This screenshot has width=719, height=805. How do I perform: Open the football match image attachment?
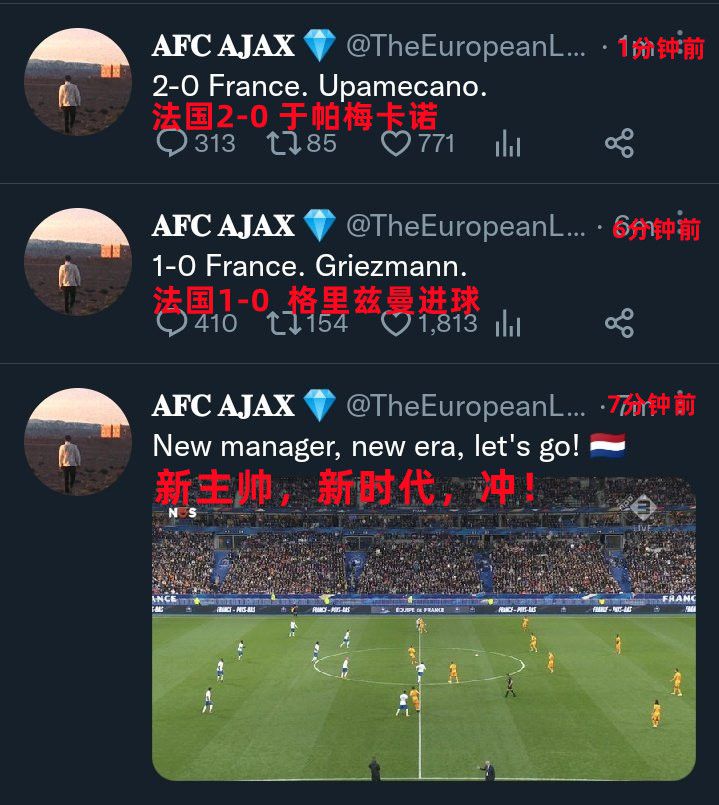tap(424, 629)
